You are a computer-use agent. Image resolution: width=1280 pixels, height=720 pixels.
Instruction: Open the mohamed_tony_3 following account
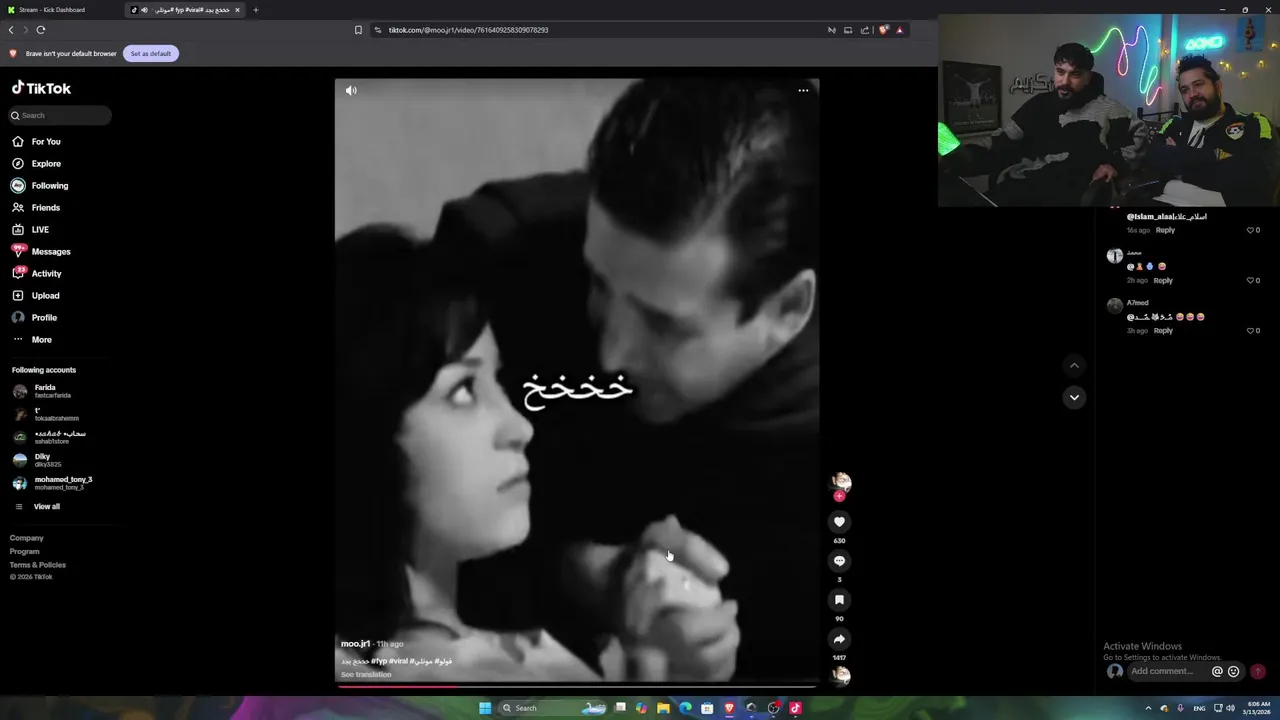[x=52, y=483]
